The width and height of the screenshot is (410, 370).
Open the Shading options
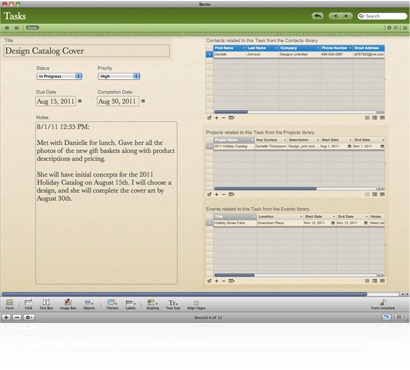(153, 304)
